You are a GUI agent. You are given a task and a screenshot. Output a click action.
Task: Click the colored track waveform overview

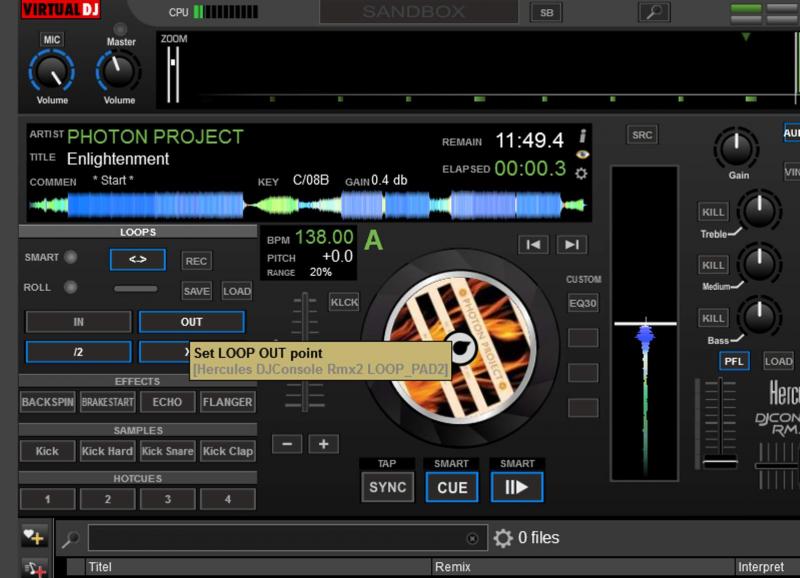point(309,205)
